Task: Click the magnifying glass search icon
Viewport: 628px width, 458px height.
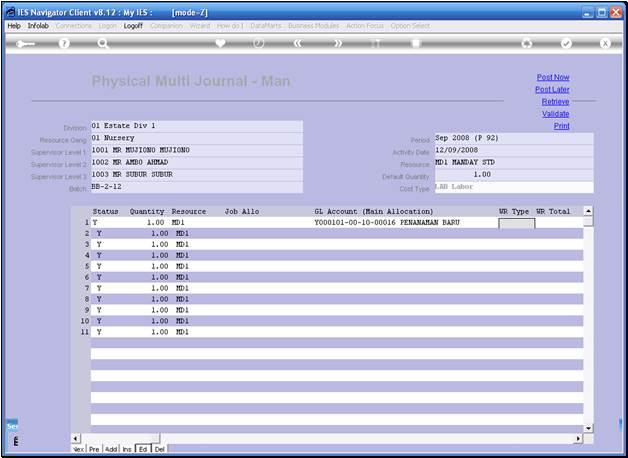Action: [x=103, y=43]
